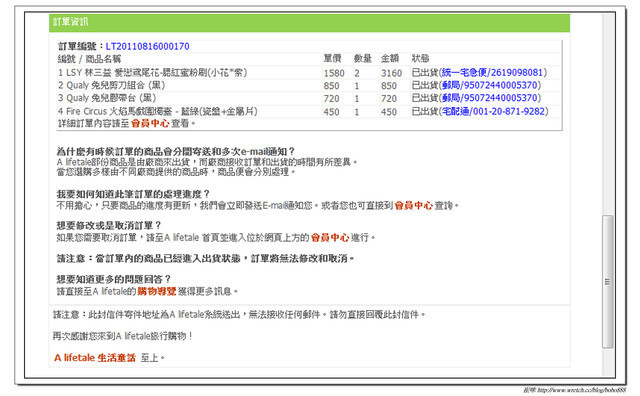Click heading 我要如何知道此筆訂單的處理進度？

click(133, 194)
